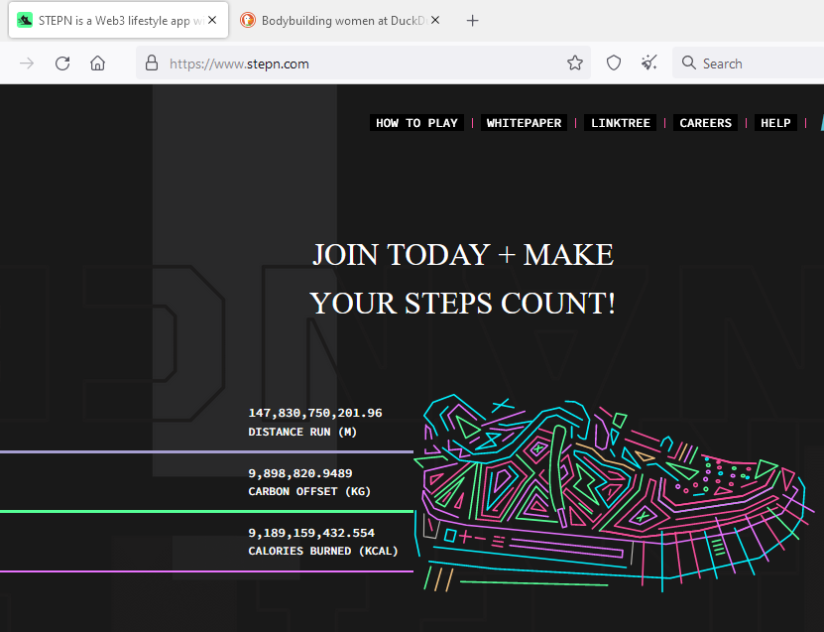Reload the page with the refresh icon

click(x=63, y=64)
